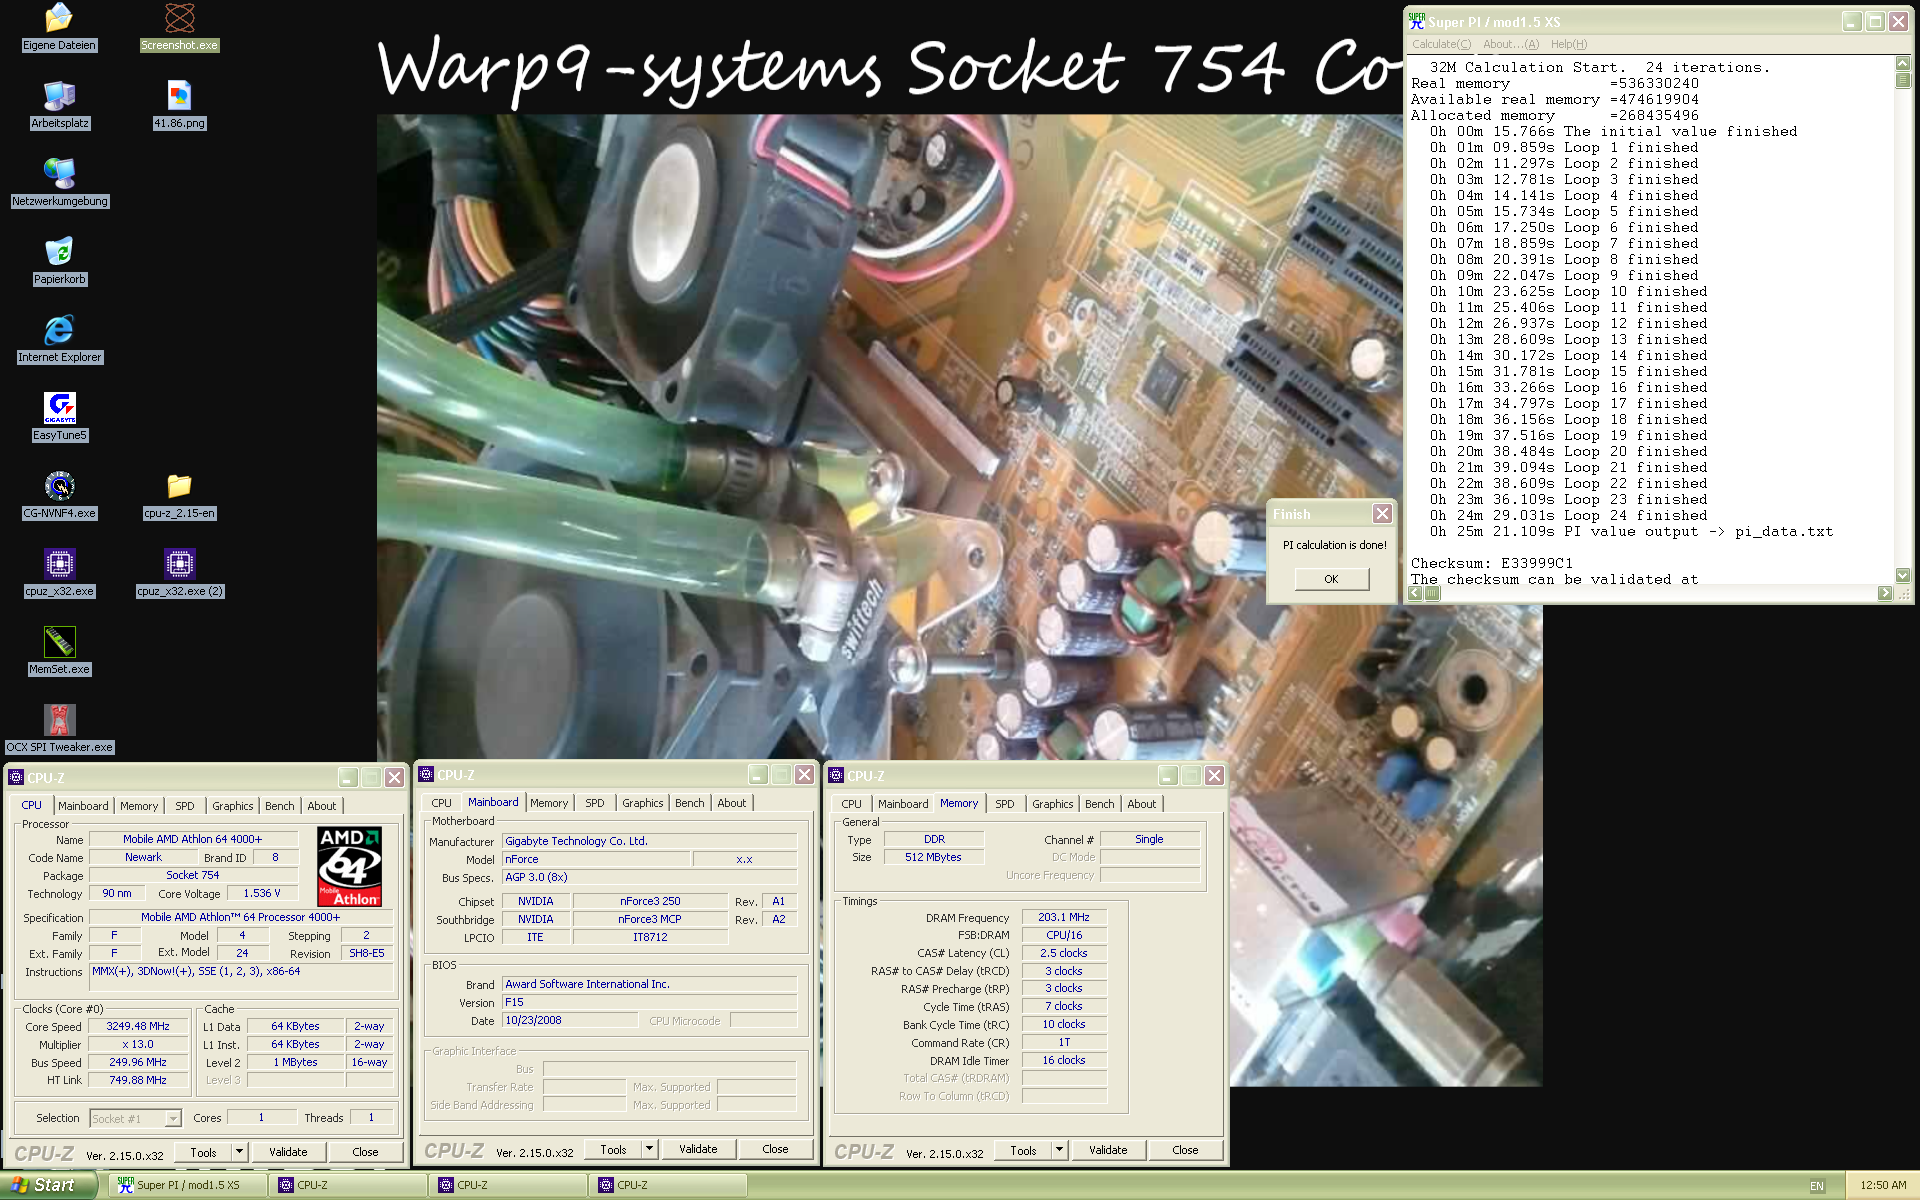Image resolution: width=1920 pixels, height=1200 pixels.
Task: Click Super PI vertical scrollbar down arrow
Action: pos(1902,575)
